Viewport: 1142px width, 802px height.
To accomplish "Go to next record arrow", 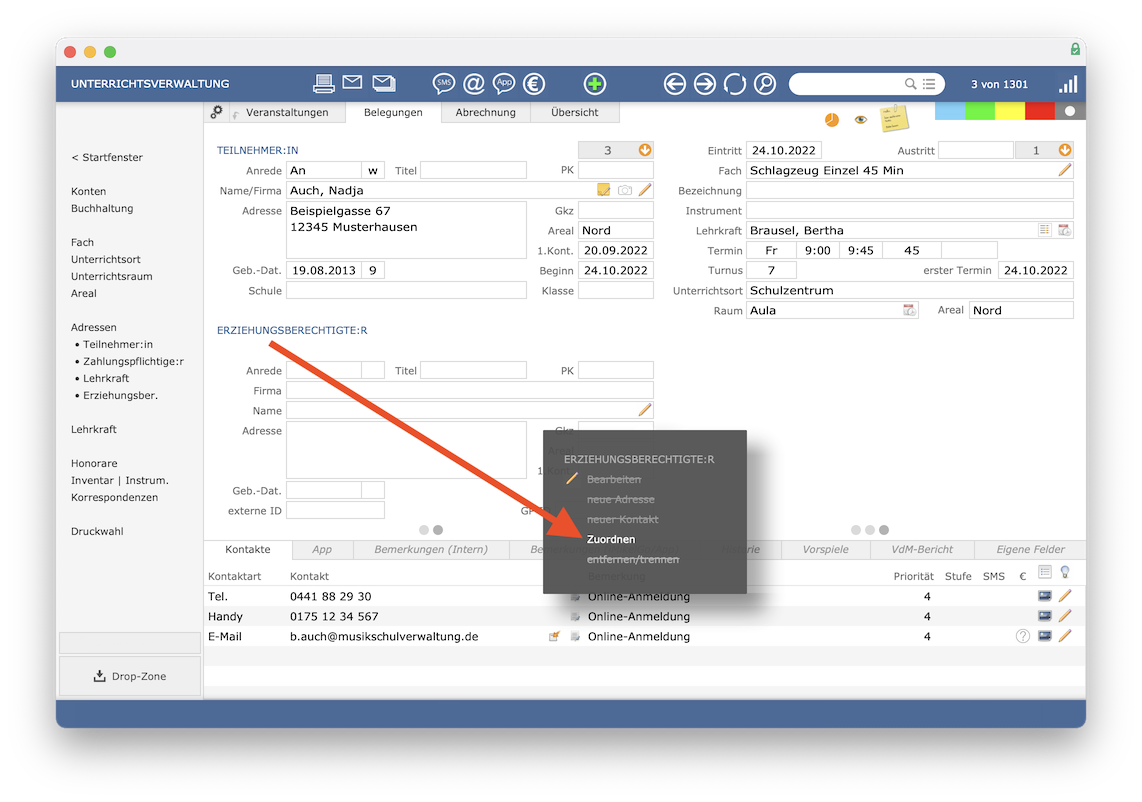I will pyautogui.click(x=704, y=84).
